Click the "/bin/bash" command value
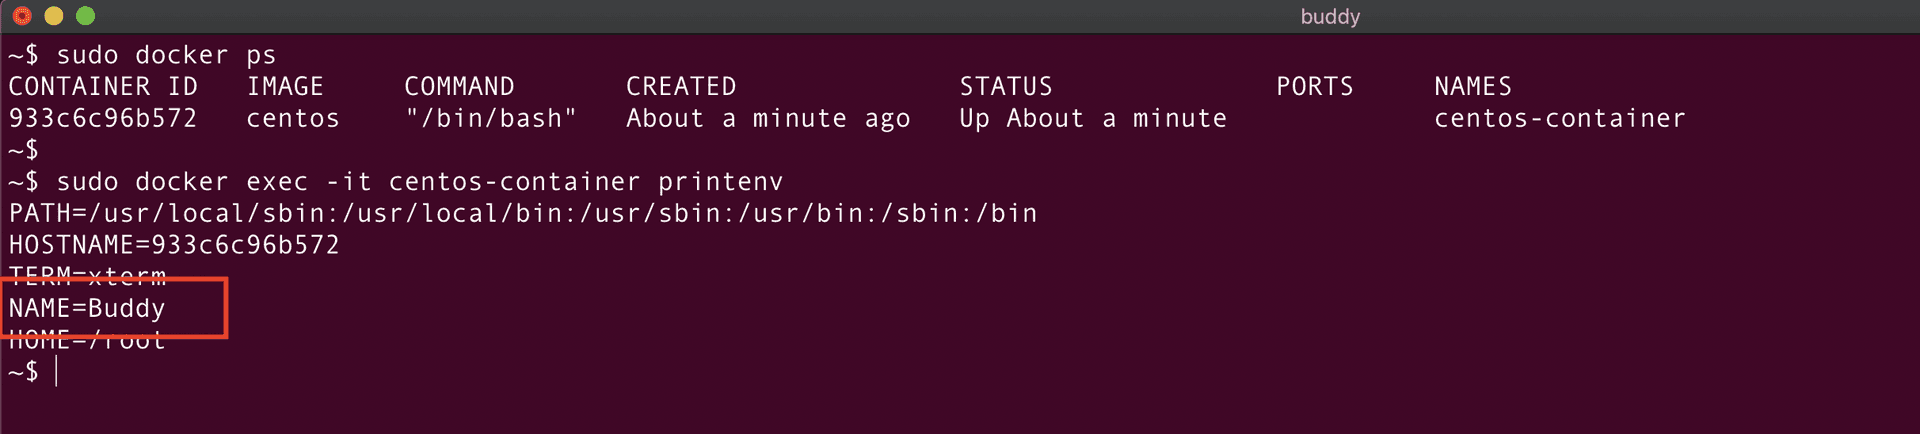 491,119
